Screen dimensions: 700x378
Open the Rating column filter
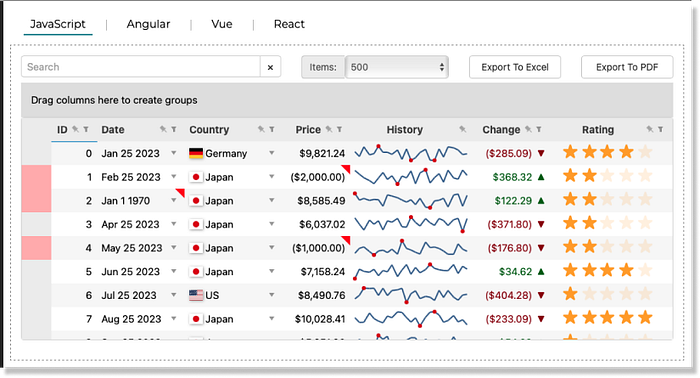tap(660, 129)
